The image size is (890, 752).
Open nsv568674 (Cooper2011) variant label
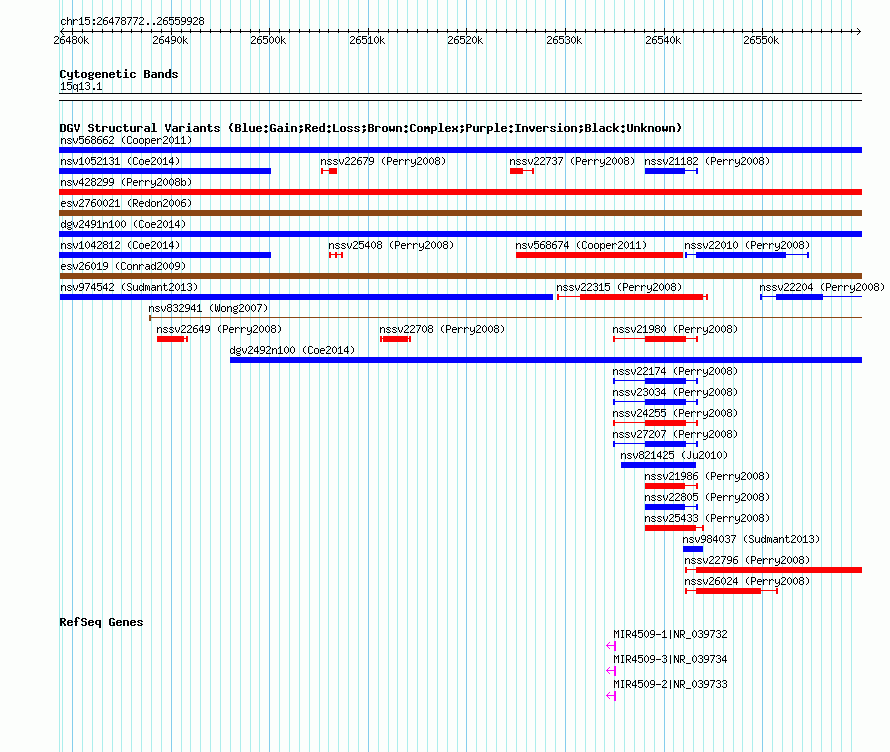[x=581, y=245]
